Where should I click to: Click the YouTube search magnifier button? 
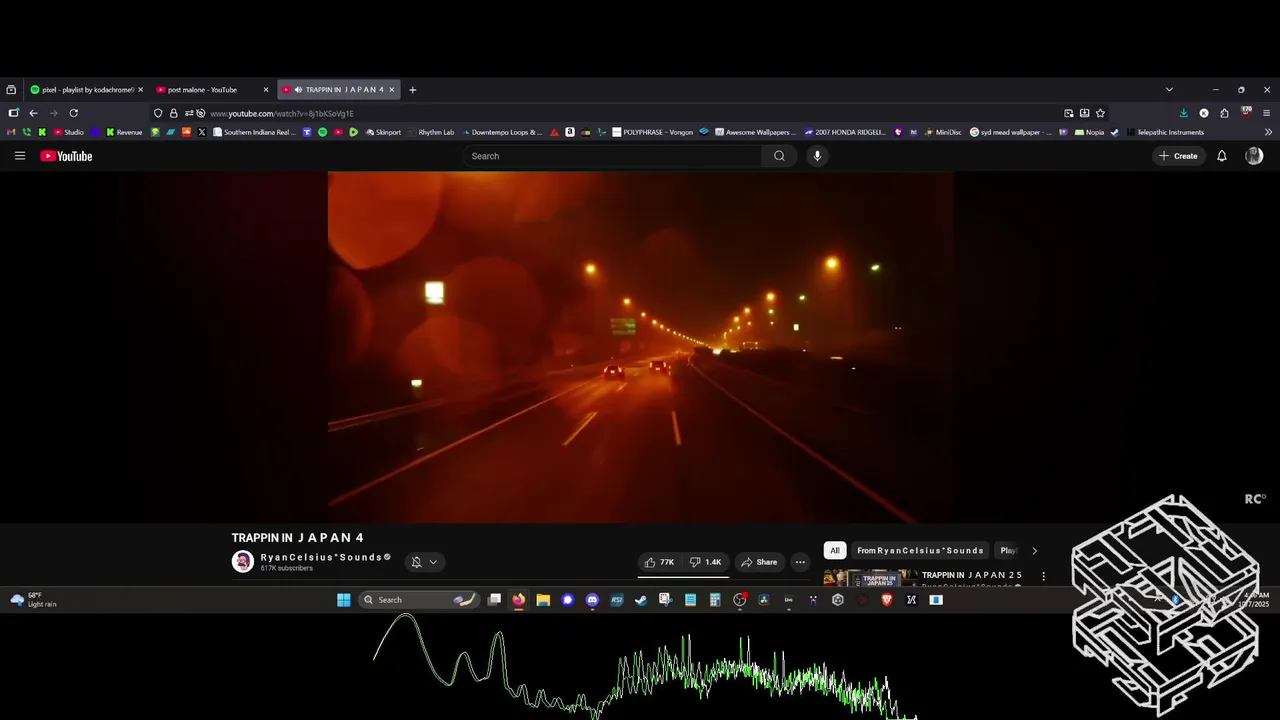[x=779, y=156]
